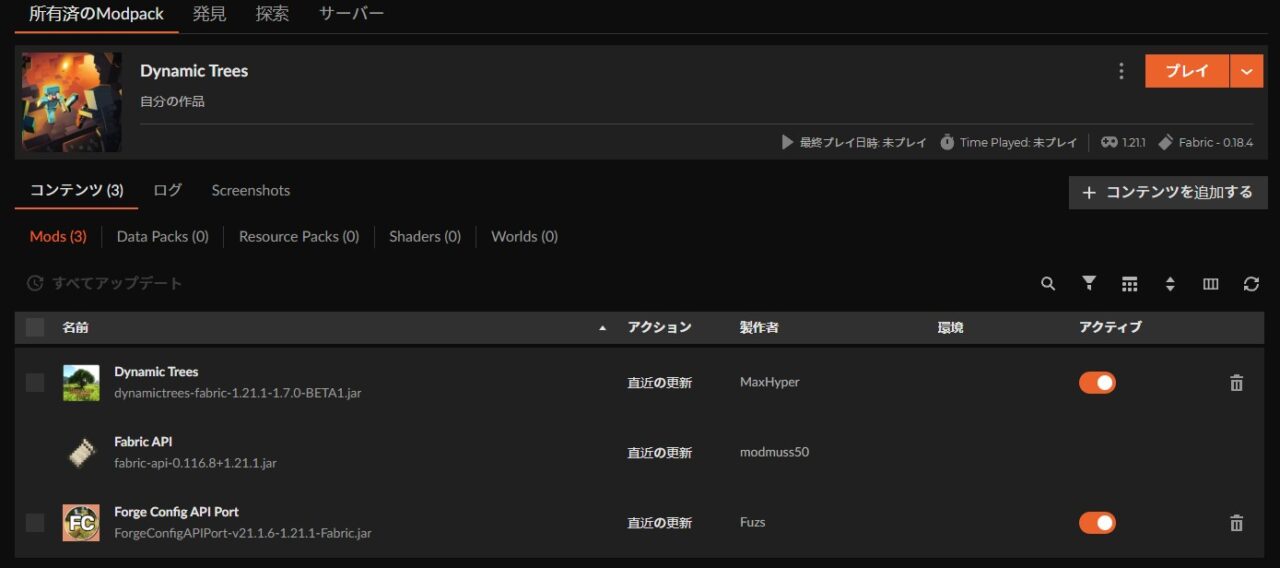Disable the Forge Config API Port toggle
The width and height of the screenshot is (1280, 568).
point(1097,523)
